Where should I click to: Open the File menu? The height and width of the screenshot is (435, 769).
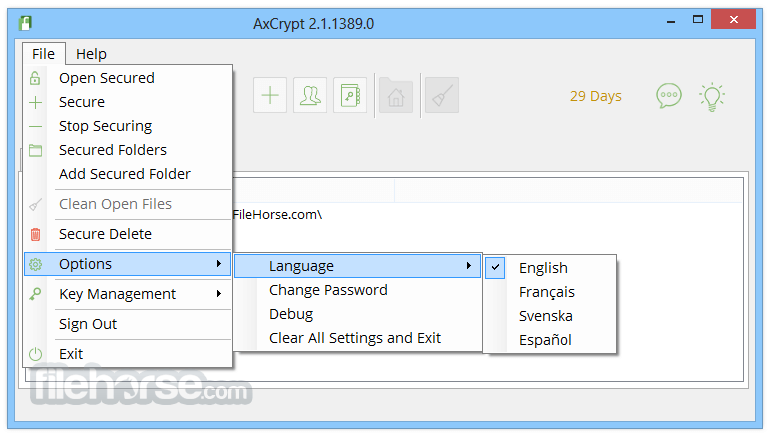click(43, 53)
